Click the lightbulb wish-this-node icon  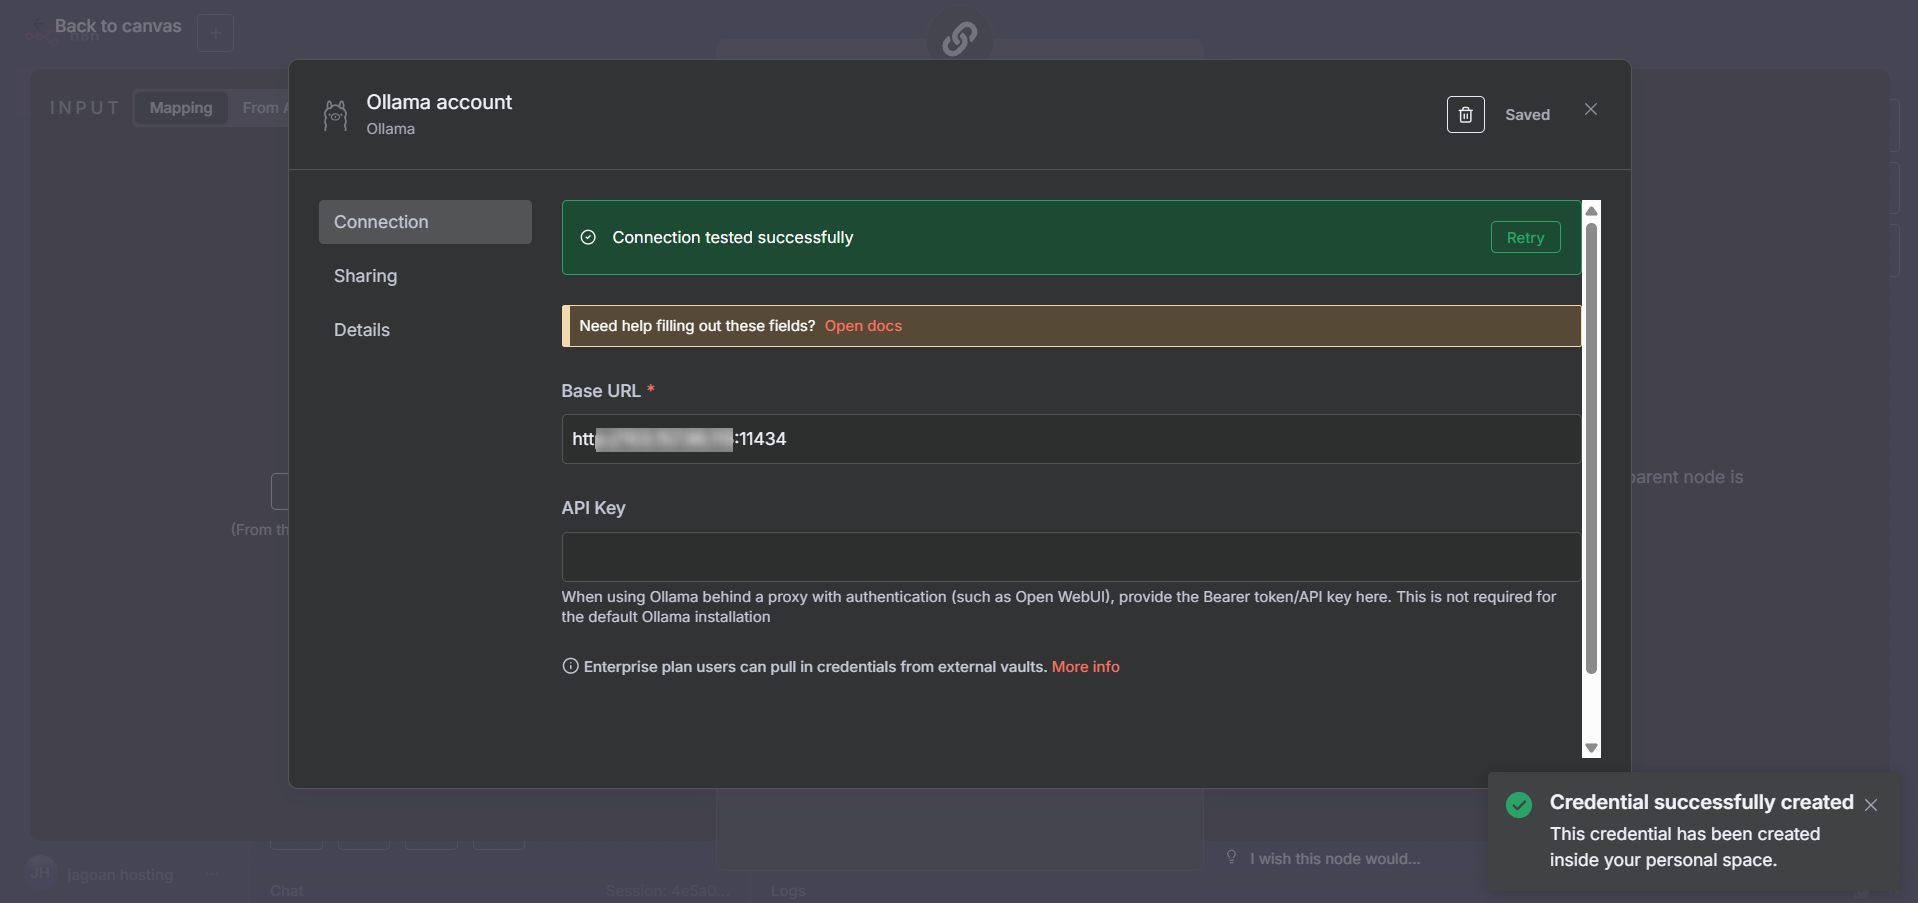[1231, 857]
